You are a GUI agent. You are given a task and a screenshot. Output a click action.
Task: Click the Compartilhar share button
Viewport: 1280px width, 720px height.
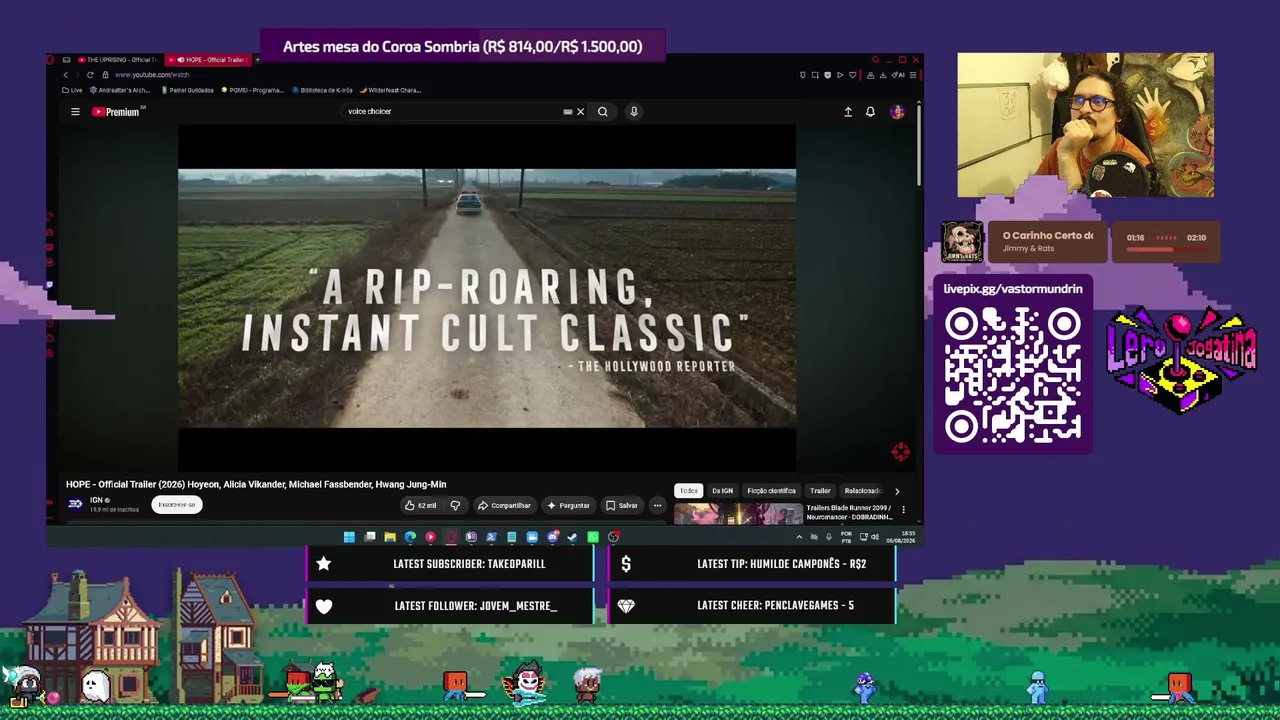click(504, 506)
